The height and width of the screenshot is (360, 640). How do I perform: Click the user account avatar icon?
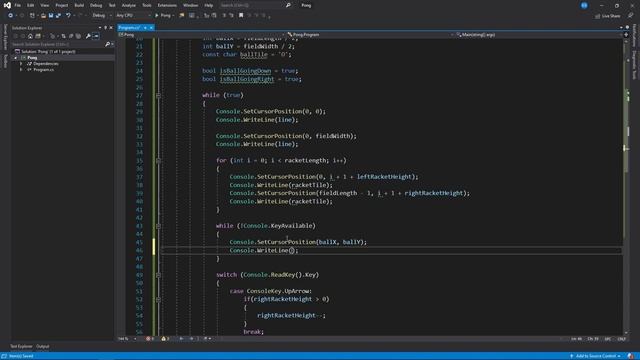[584, 5]
